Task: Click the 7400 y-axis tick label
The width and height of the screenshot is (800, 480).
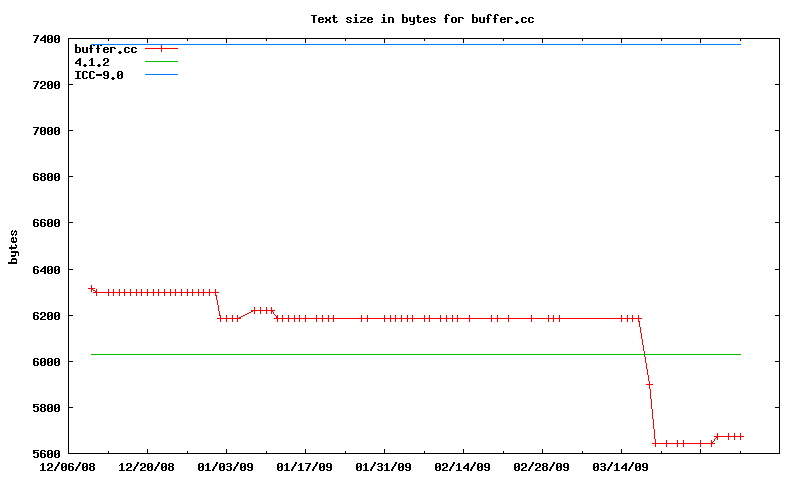Action: click(x=47, y=39)
